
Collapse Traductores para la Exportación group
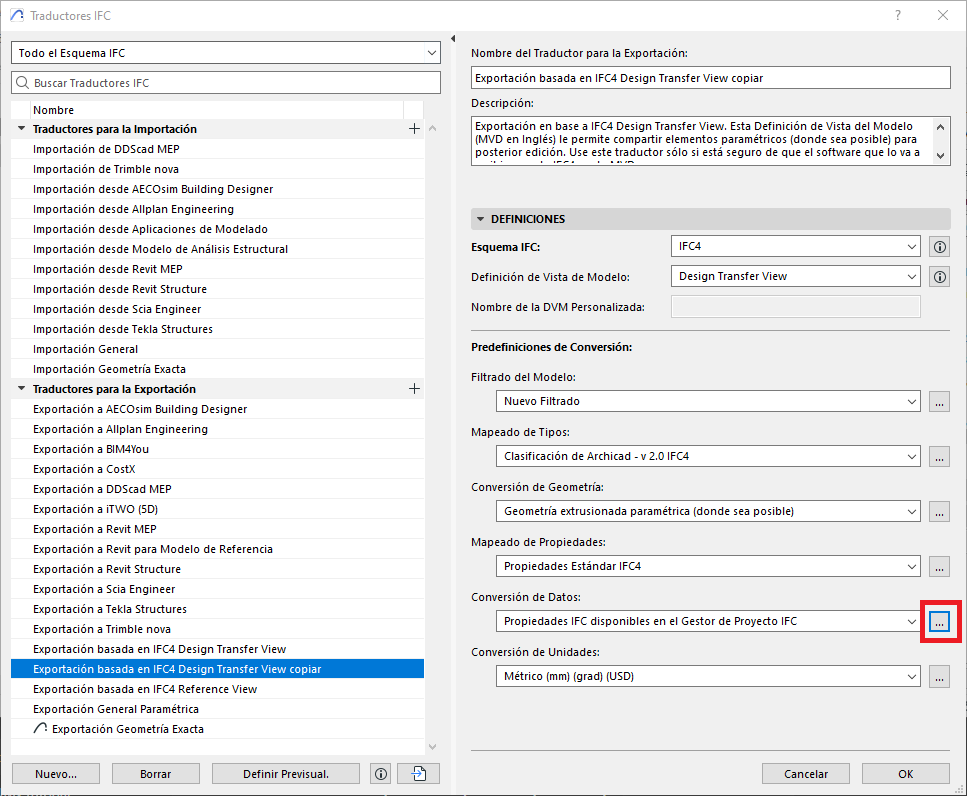pos(21,389)
